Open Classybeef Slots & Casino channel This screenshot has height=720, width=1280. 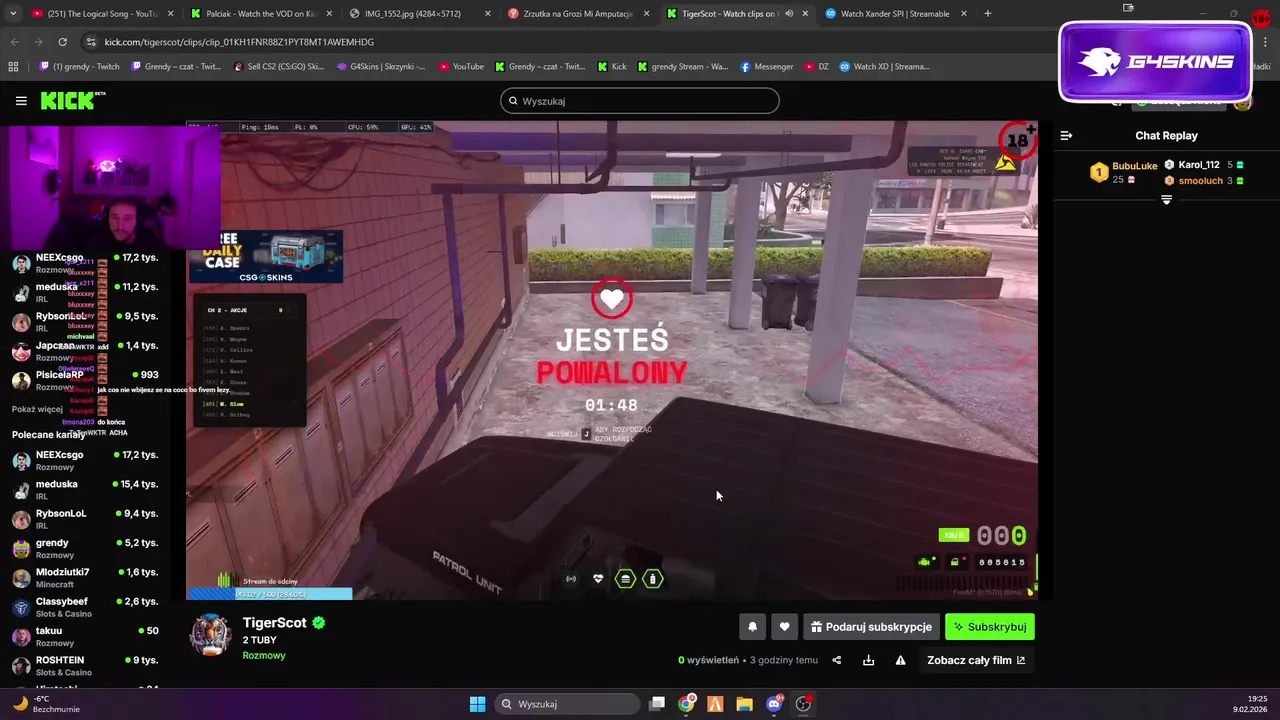click(x=84, y=607)
